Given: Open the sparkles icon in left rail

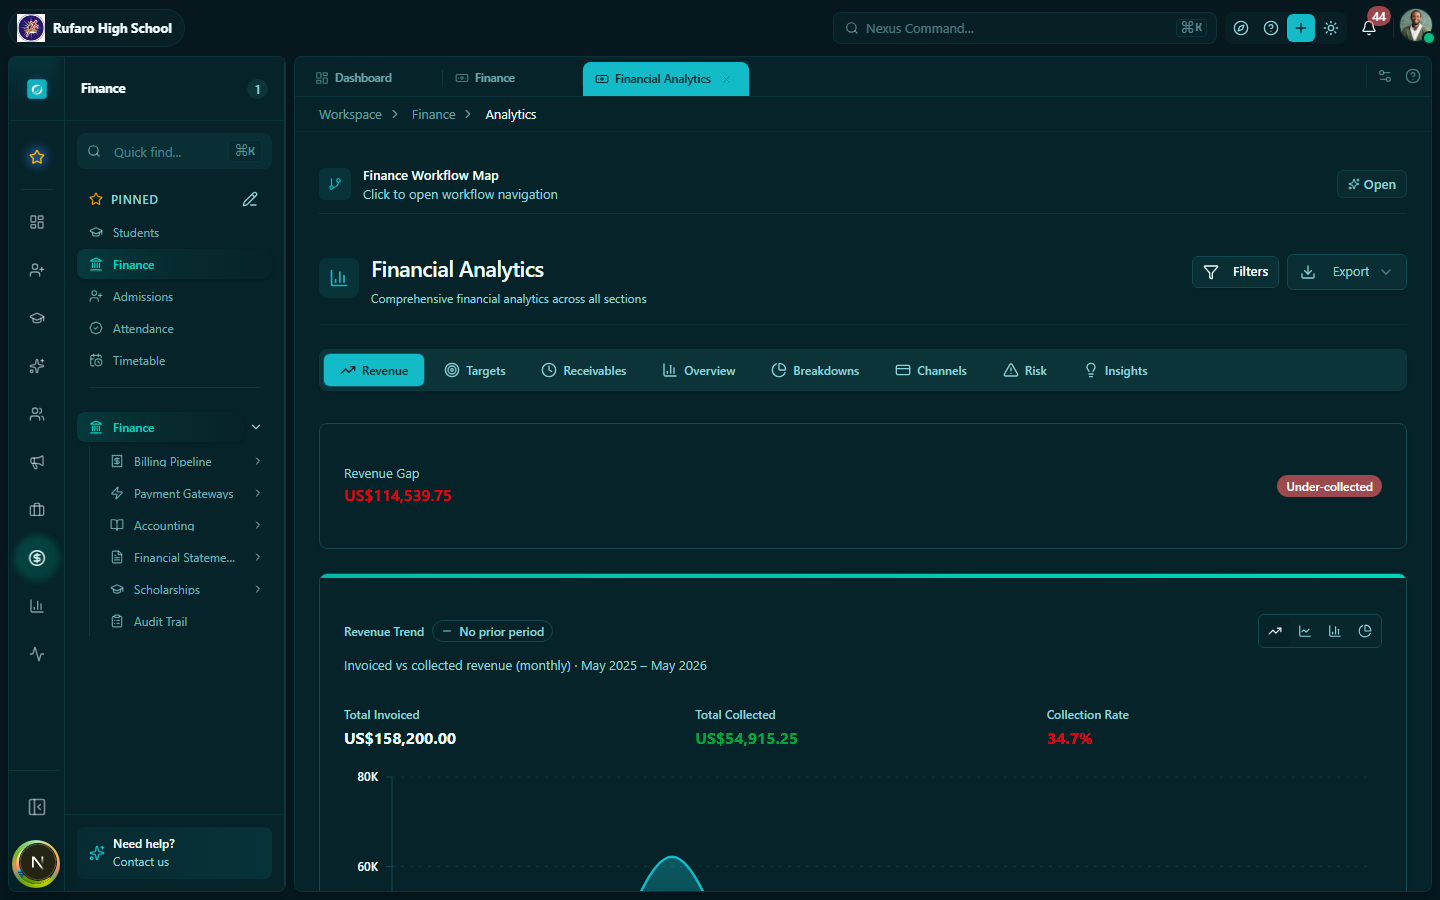Looking at the screenshot, I should [37, 366].
